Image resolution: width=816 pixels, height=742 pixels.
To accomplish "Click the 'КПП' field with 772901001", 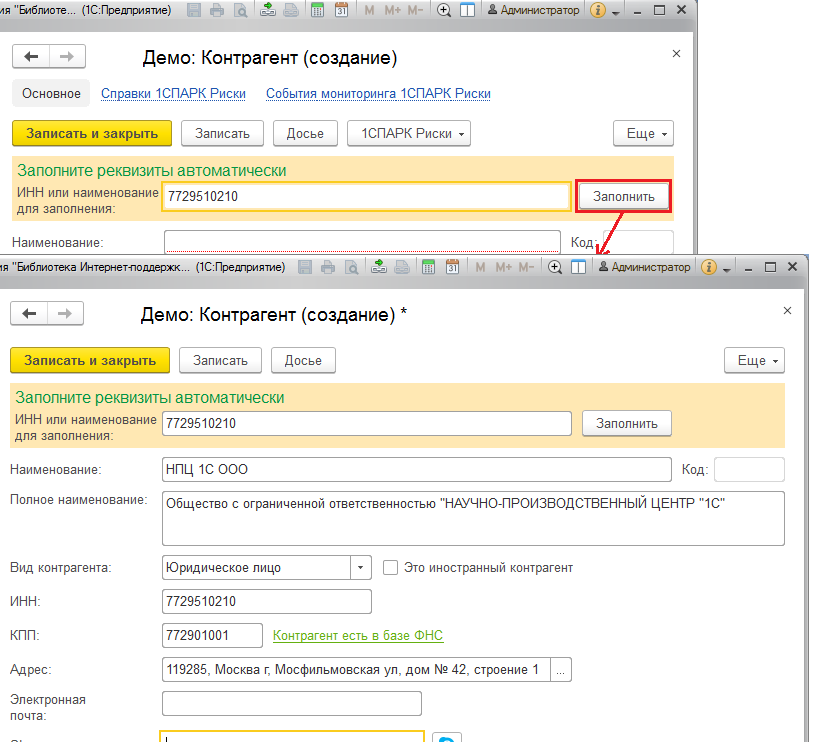I will pos(212,635).
